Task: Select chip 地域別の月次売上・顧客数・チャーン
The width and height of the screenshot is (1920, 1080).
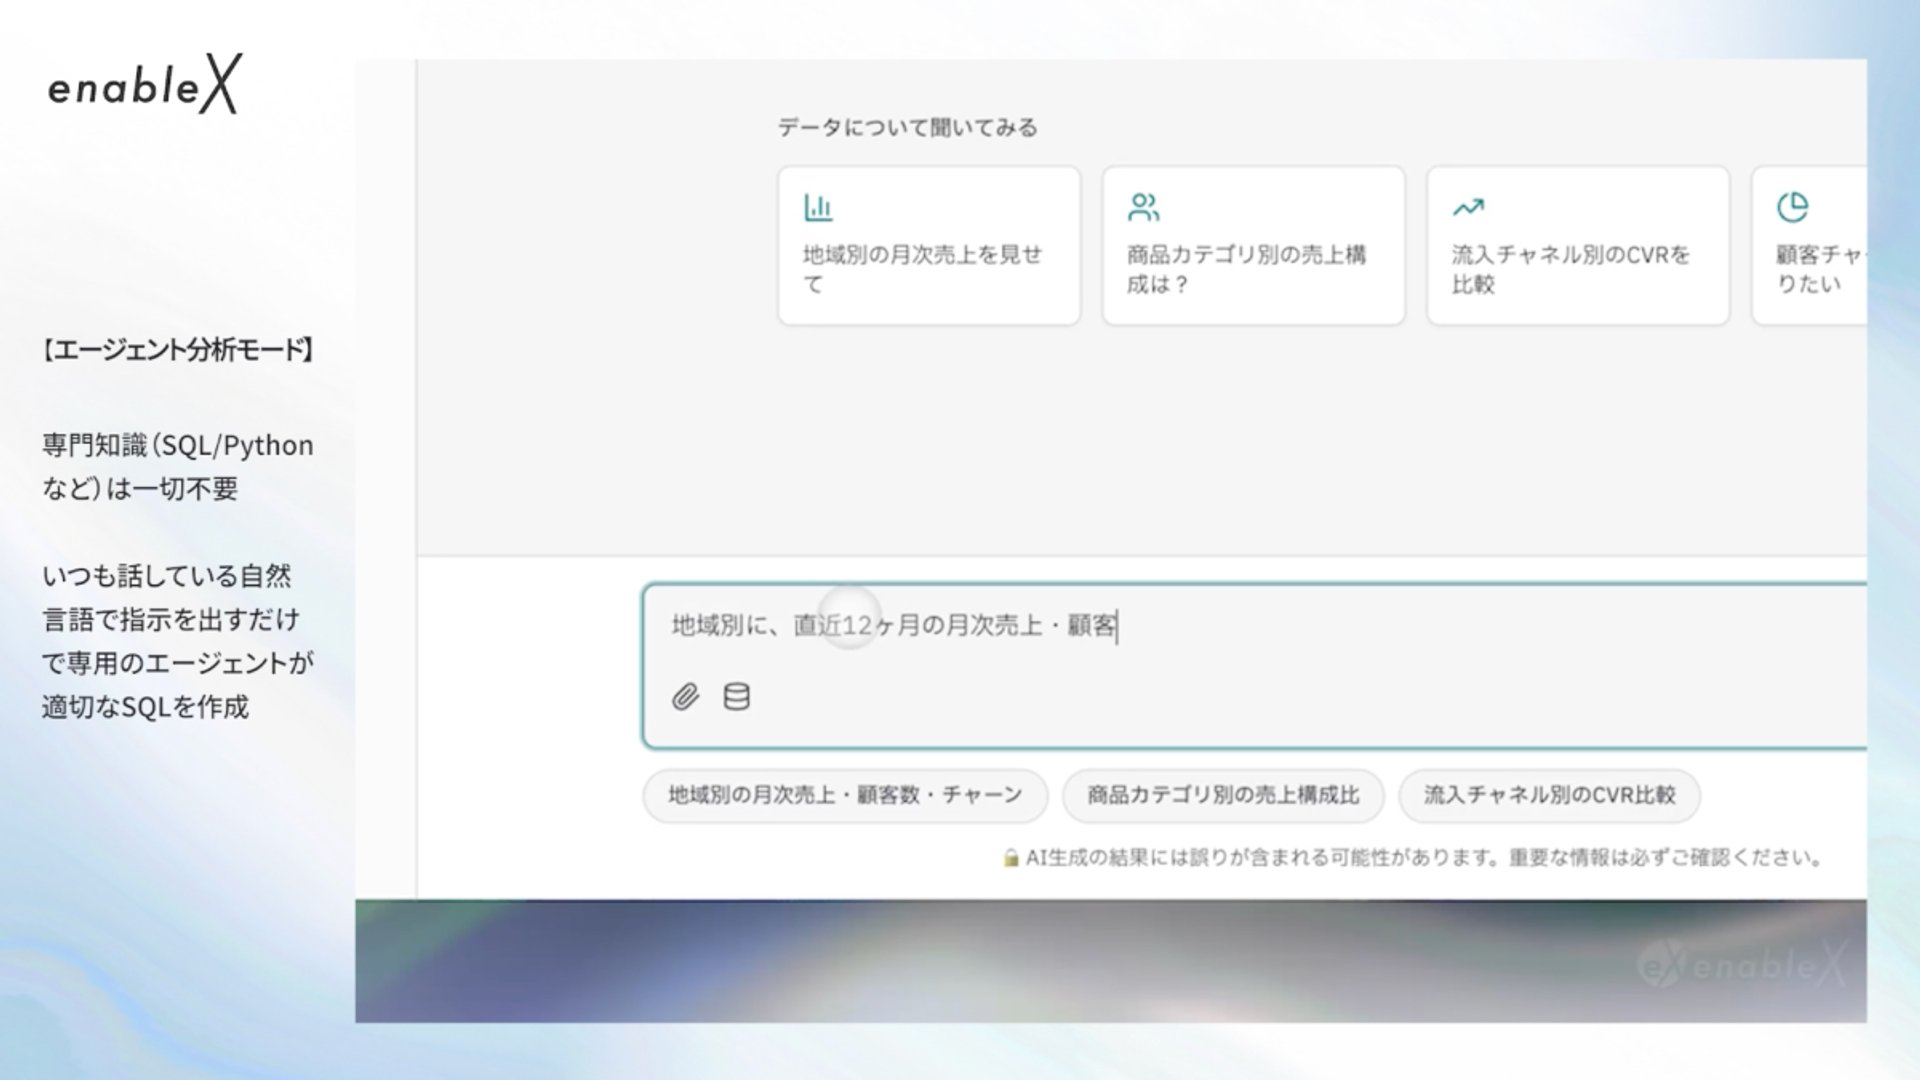Action: [x=845, y=795]
